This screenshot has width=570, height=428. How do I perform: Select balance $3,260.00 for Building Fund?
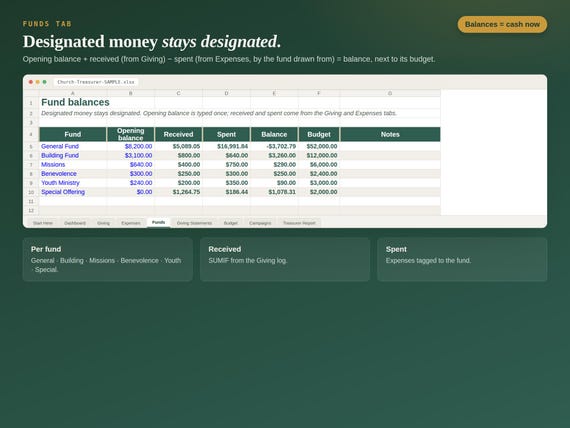[274, 155]
